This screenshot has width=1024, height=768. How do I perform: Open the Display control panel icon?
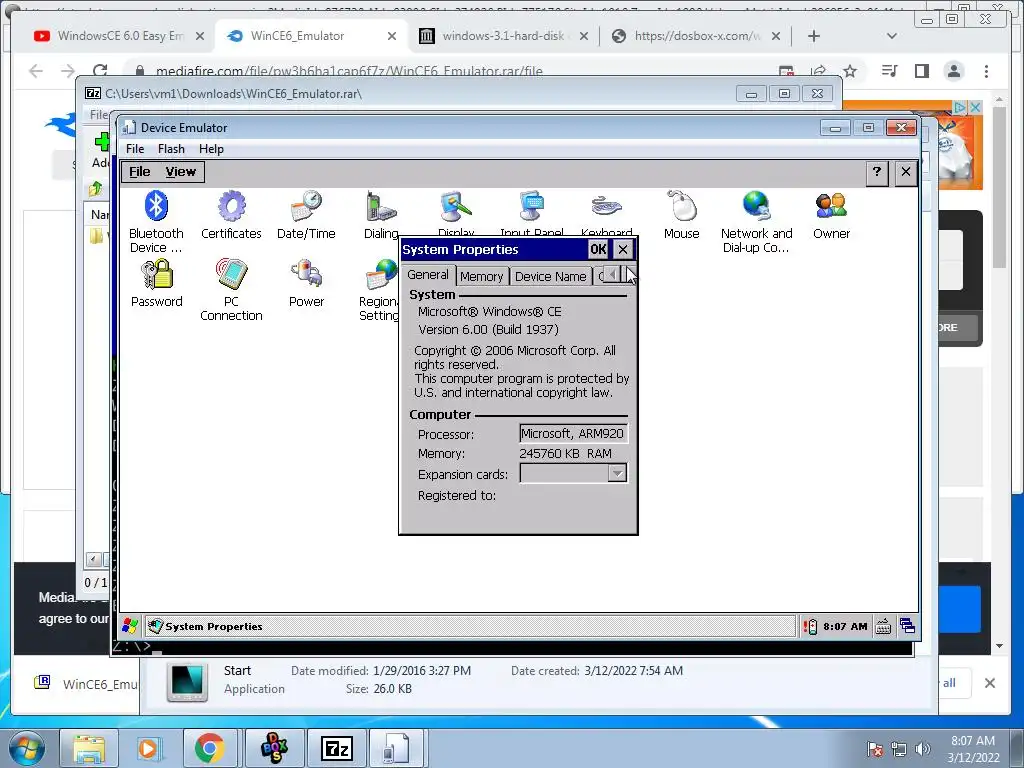(456, 212)
